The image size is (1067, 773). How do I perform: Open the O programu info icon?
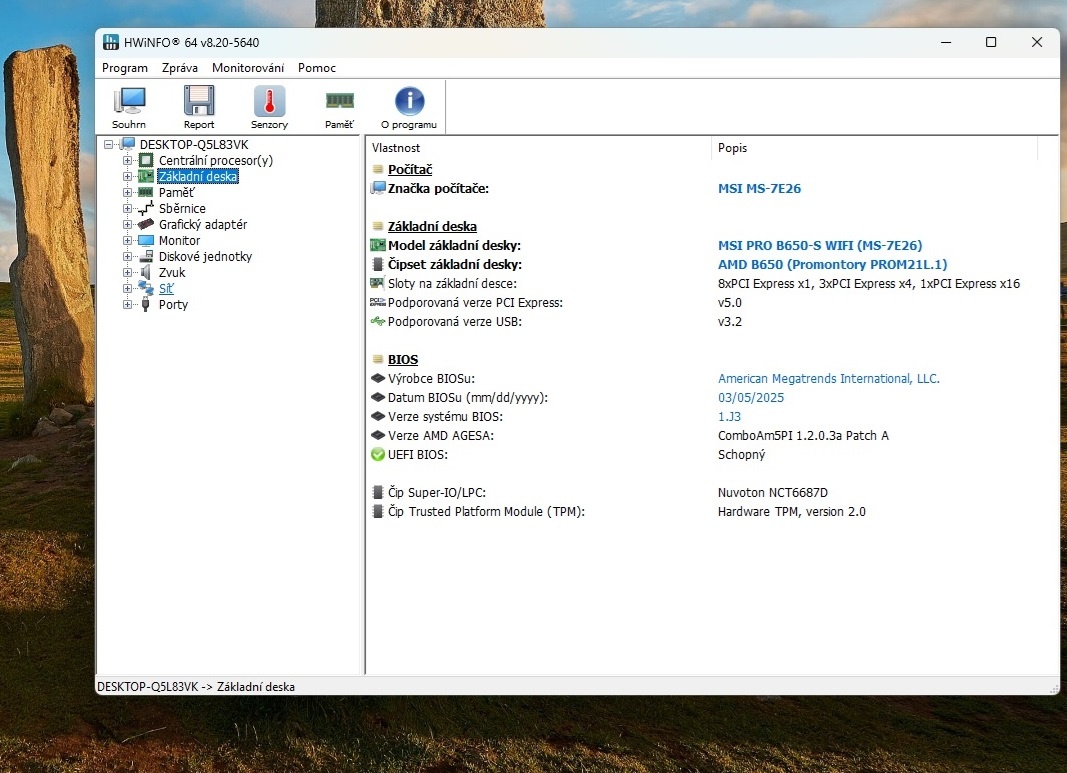(410, 101)
